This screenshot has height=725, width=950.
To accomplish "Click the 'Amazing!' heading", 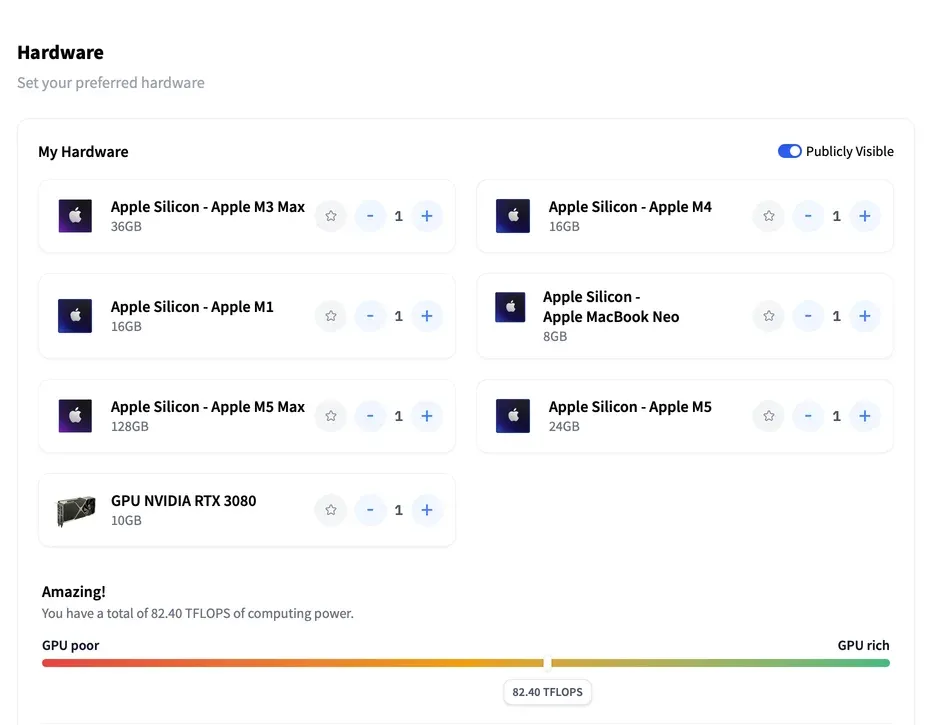I will pos(74,592).
